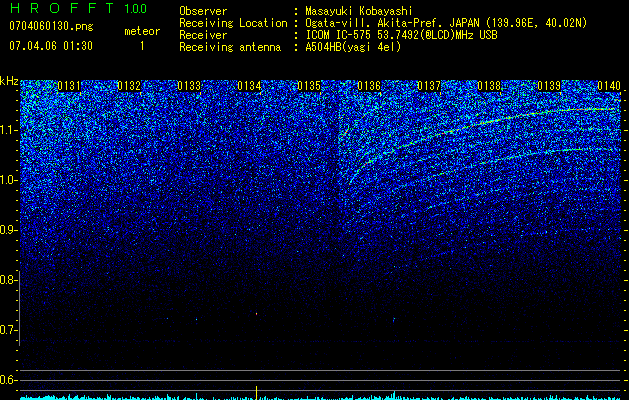Click the tall yellow spike in bottom power graph

256,392
